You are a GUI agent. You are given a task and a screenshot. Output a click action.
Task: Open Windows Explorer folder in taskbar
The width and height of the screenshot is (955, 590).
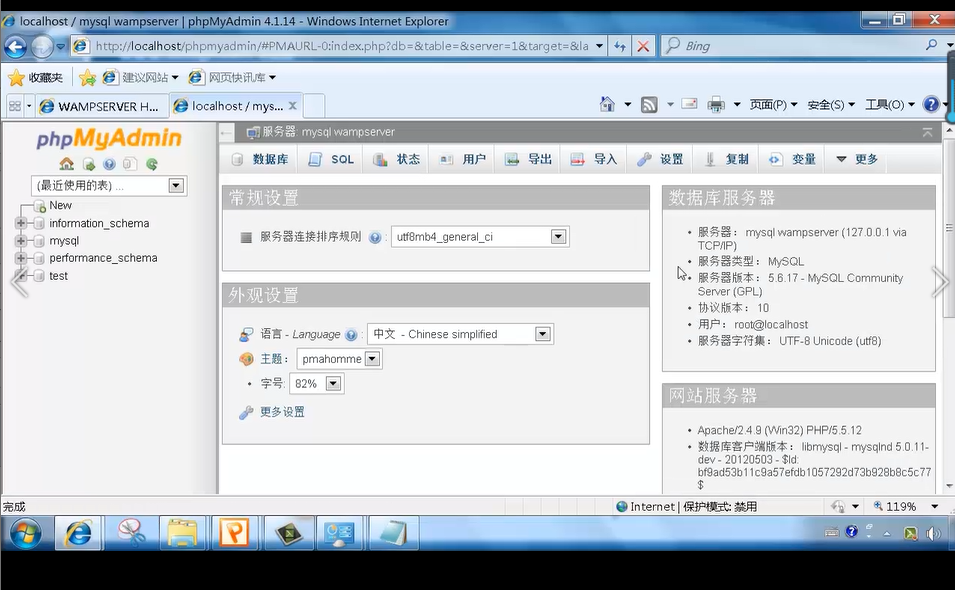click(x=182, y=533)
